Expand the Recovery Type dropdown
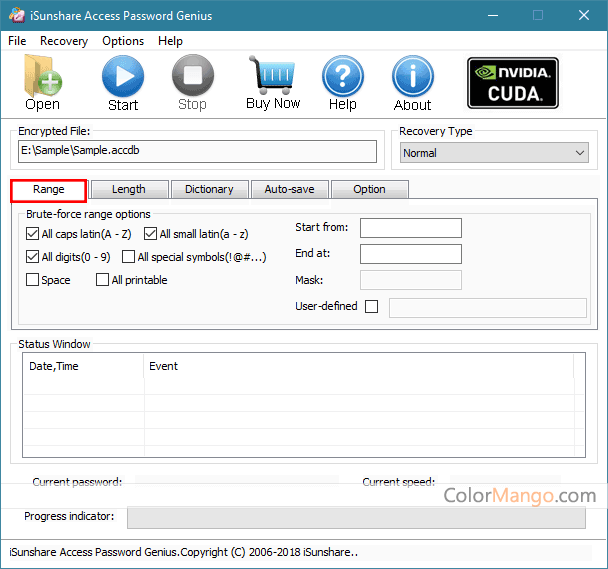608x569 pixels. (x=494, y=153)
